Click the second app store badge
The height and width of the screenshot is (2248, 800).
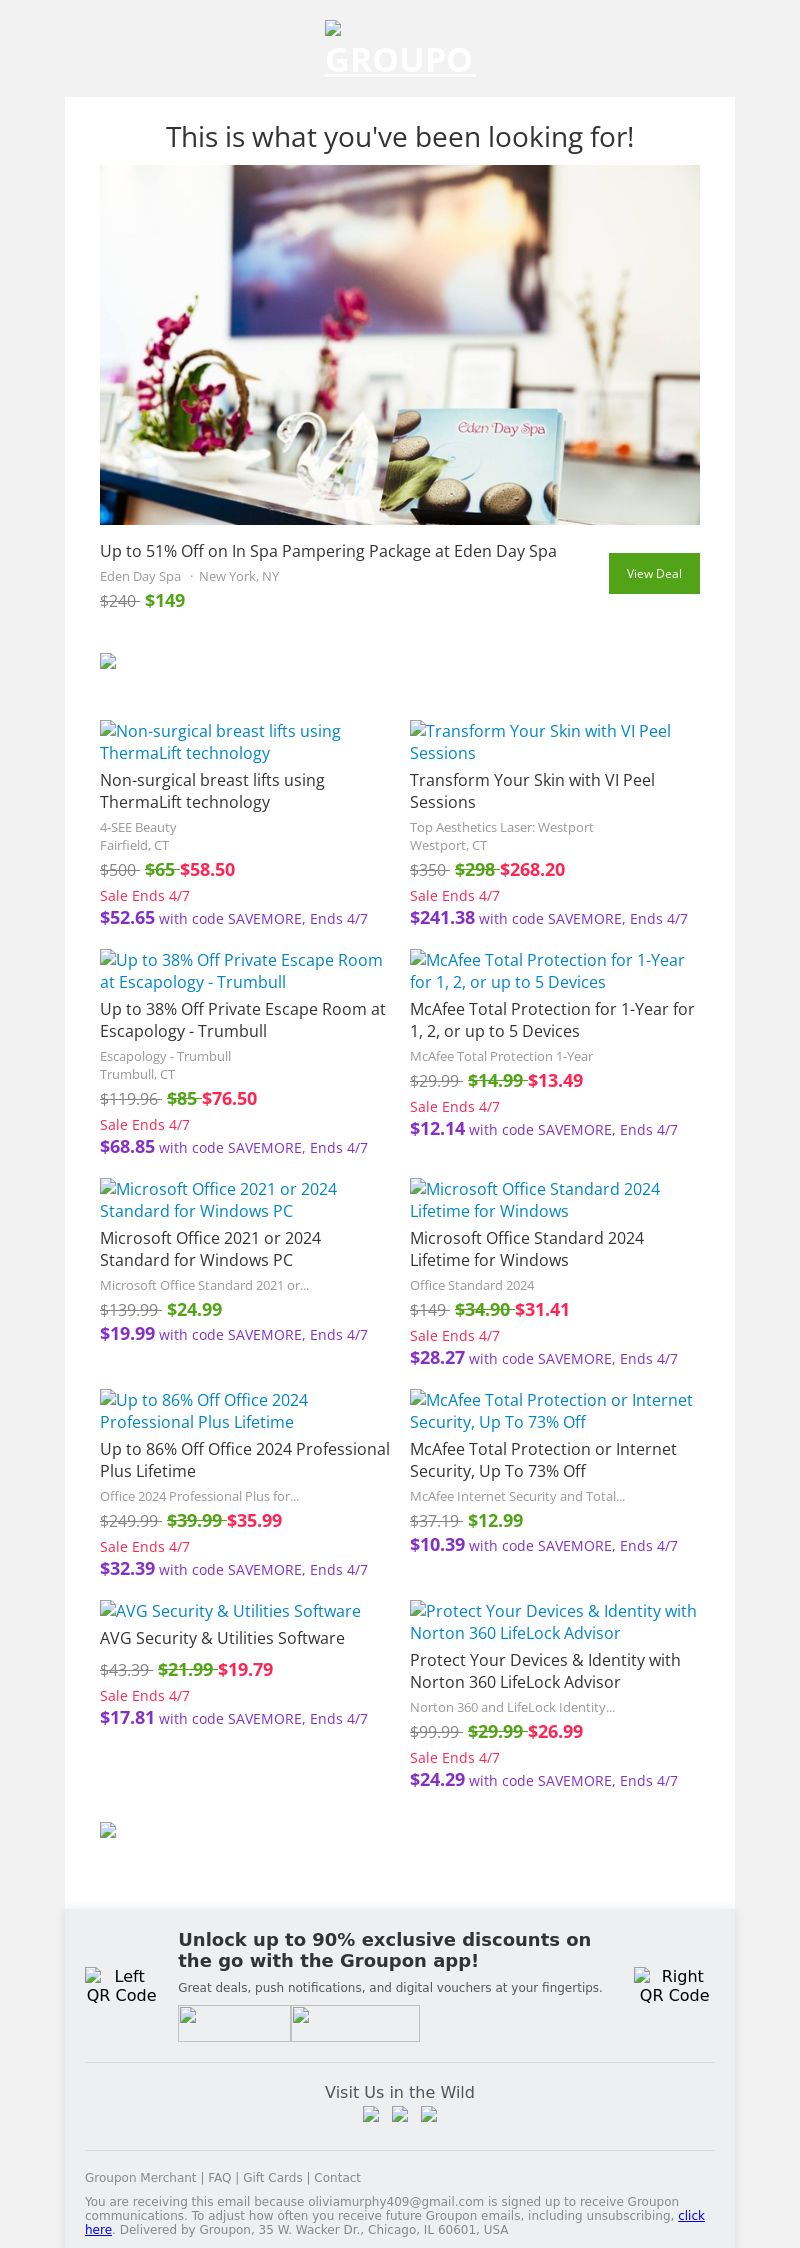355,2023
